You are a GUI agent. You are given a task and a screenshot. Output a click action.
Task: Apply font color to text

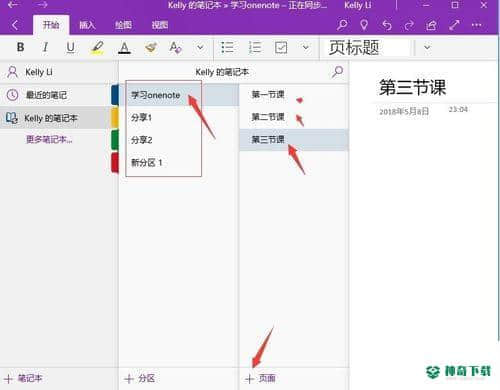click(x=124, y=48)
